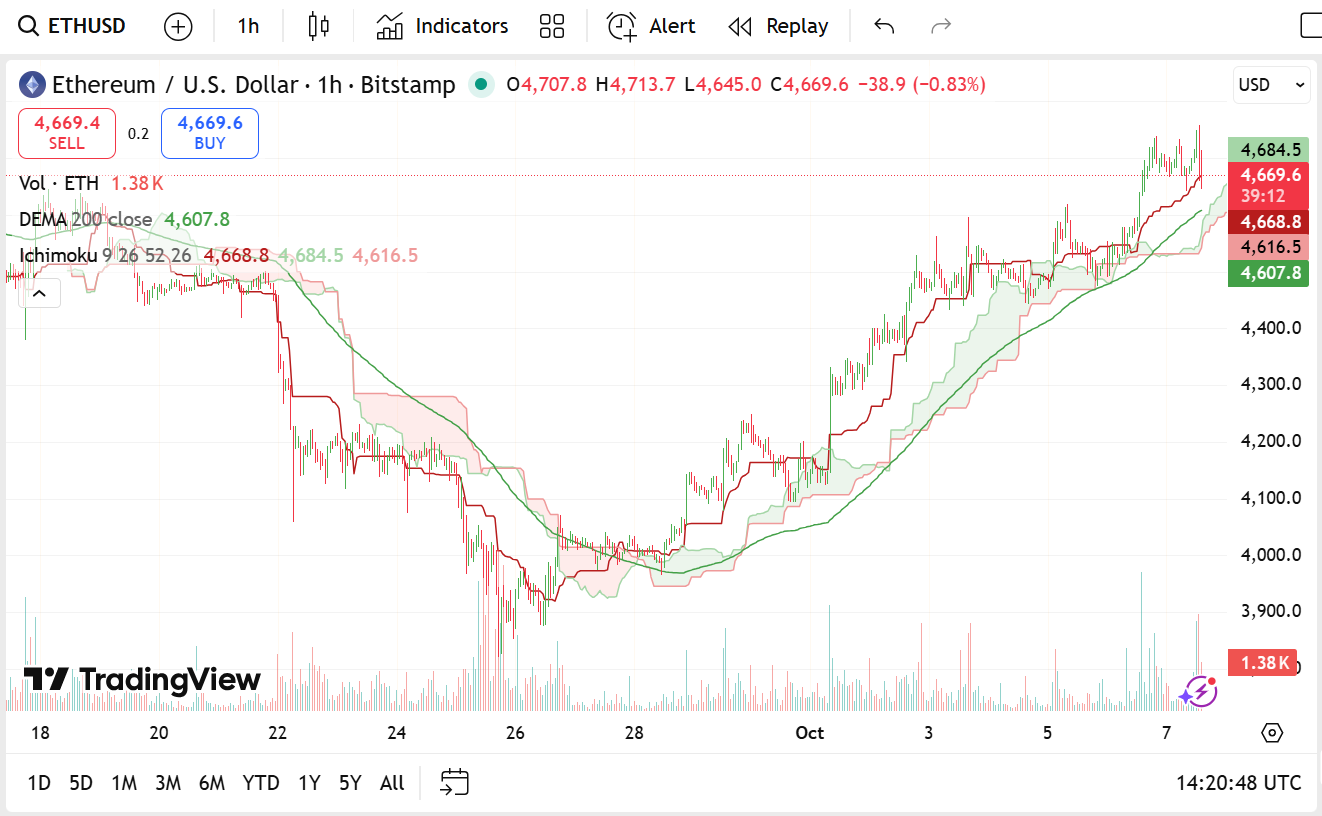Screen dimensions: 1322x816
Task: Create a new price Alert
Action: click(651, 26)
